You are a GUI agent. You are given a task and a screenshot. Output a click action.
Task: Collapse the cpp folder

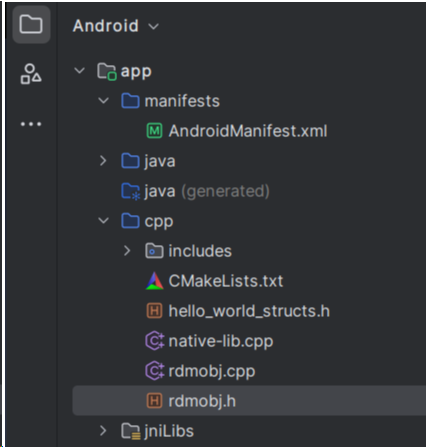(103, 221)
